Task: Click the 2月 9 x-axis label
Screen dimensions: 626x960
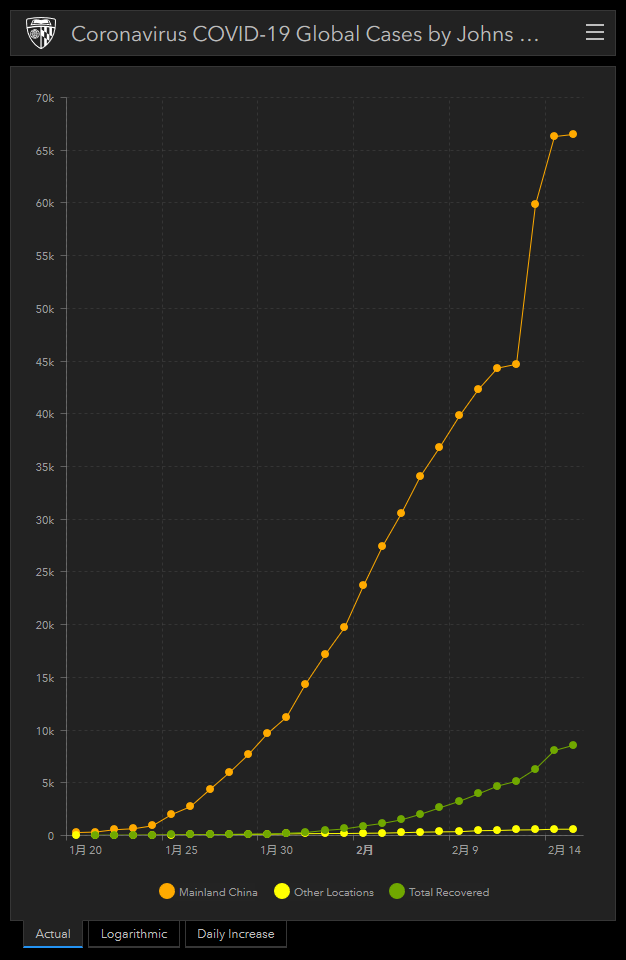Action: 465,850
